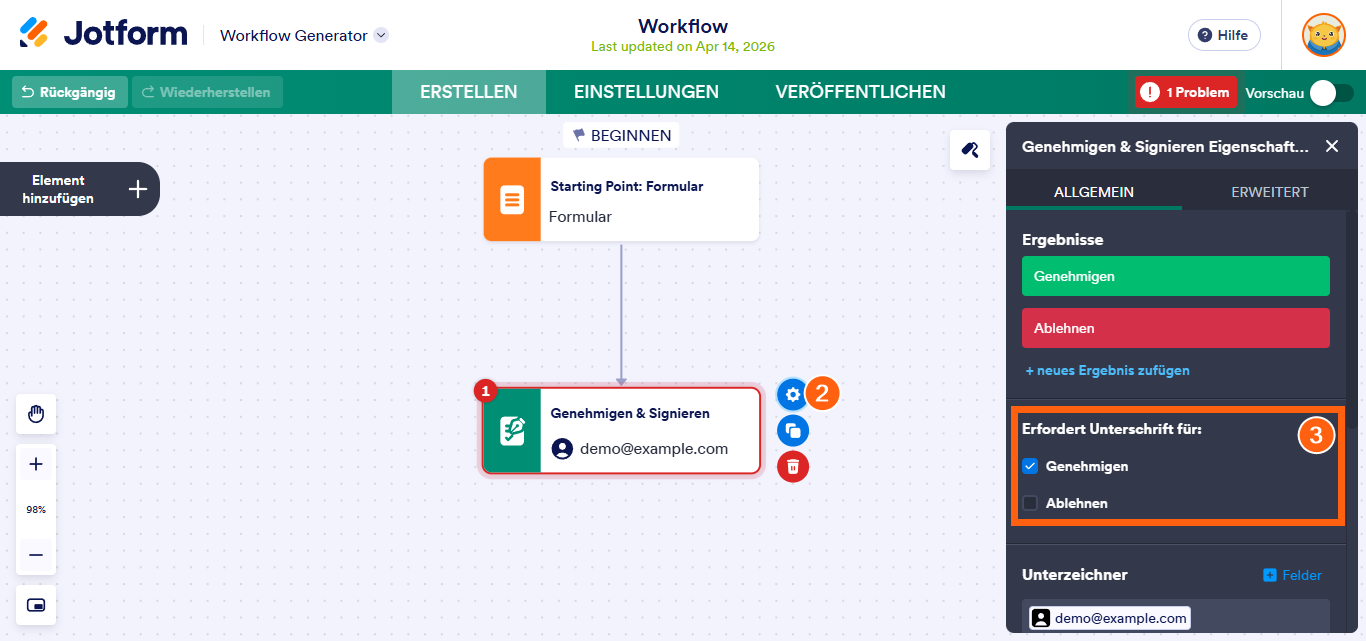Click the Hilfe button
The image size is (1366, 641).
[x=1224, y=35]
